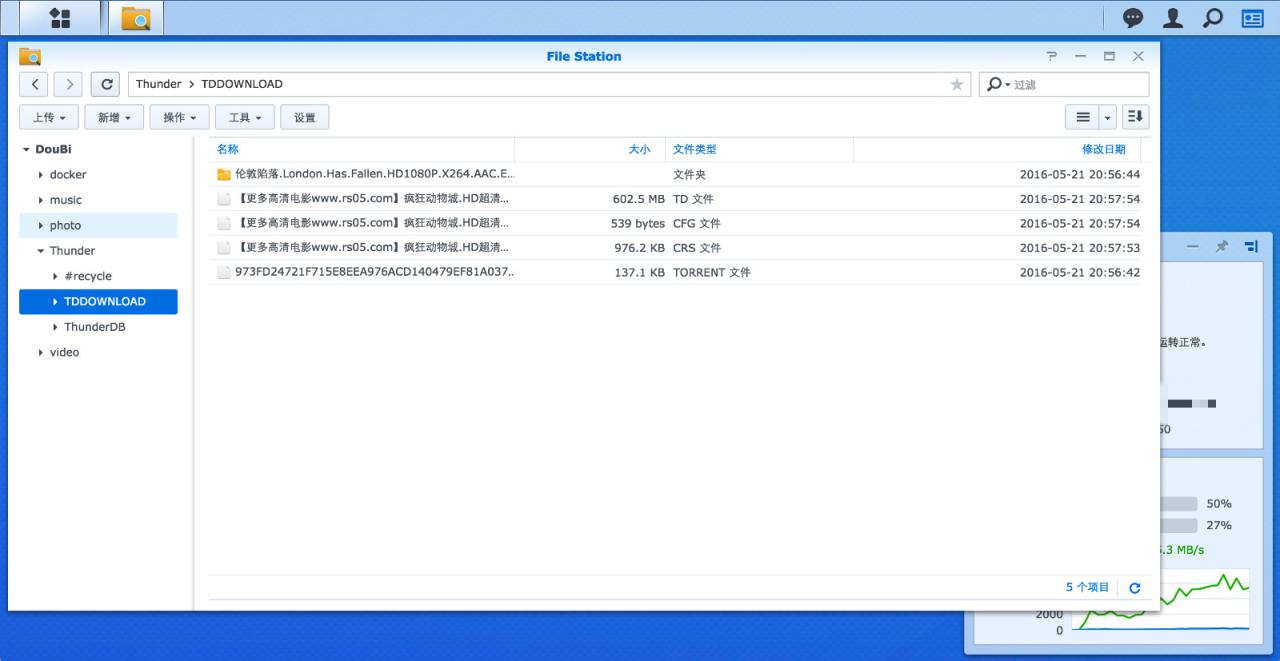Expand the docker folder in tree
Image resolution: width=1280 pixels, height=661 pixels.
pos(41,175)
